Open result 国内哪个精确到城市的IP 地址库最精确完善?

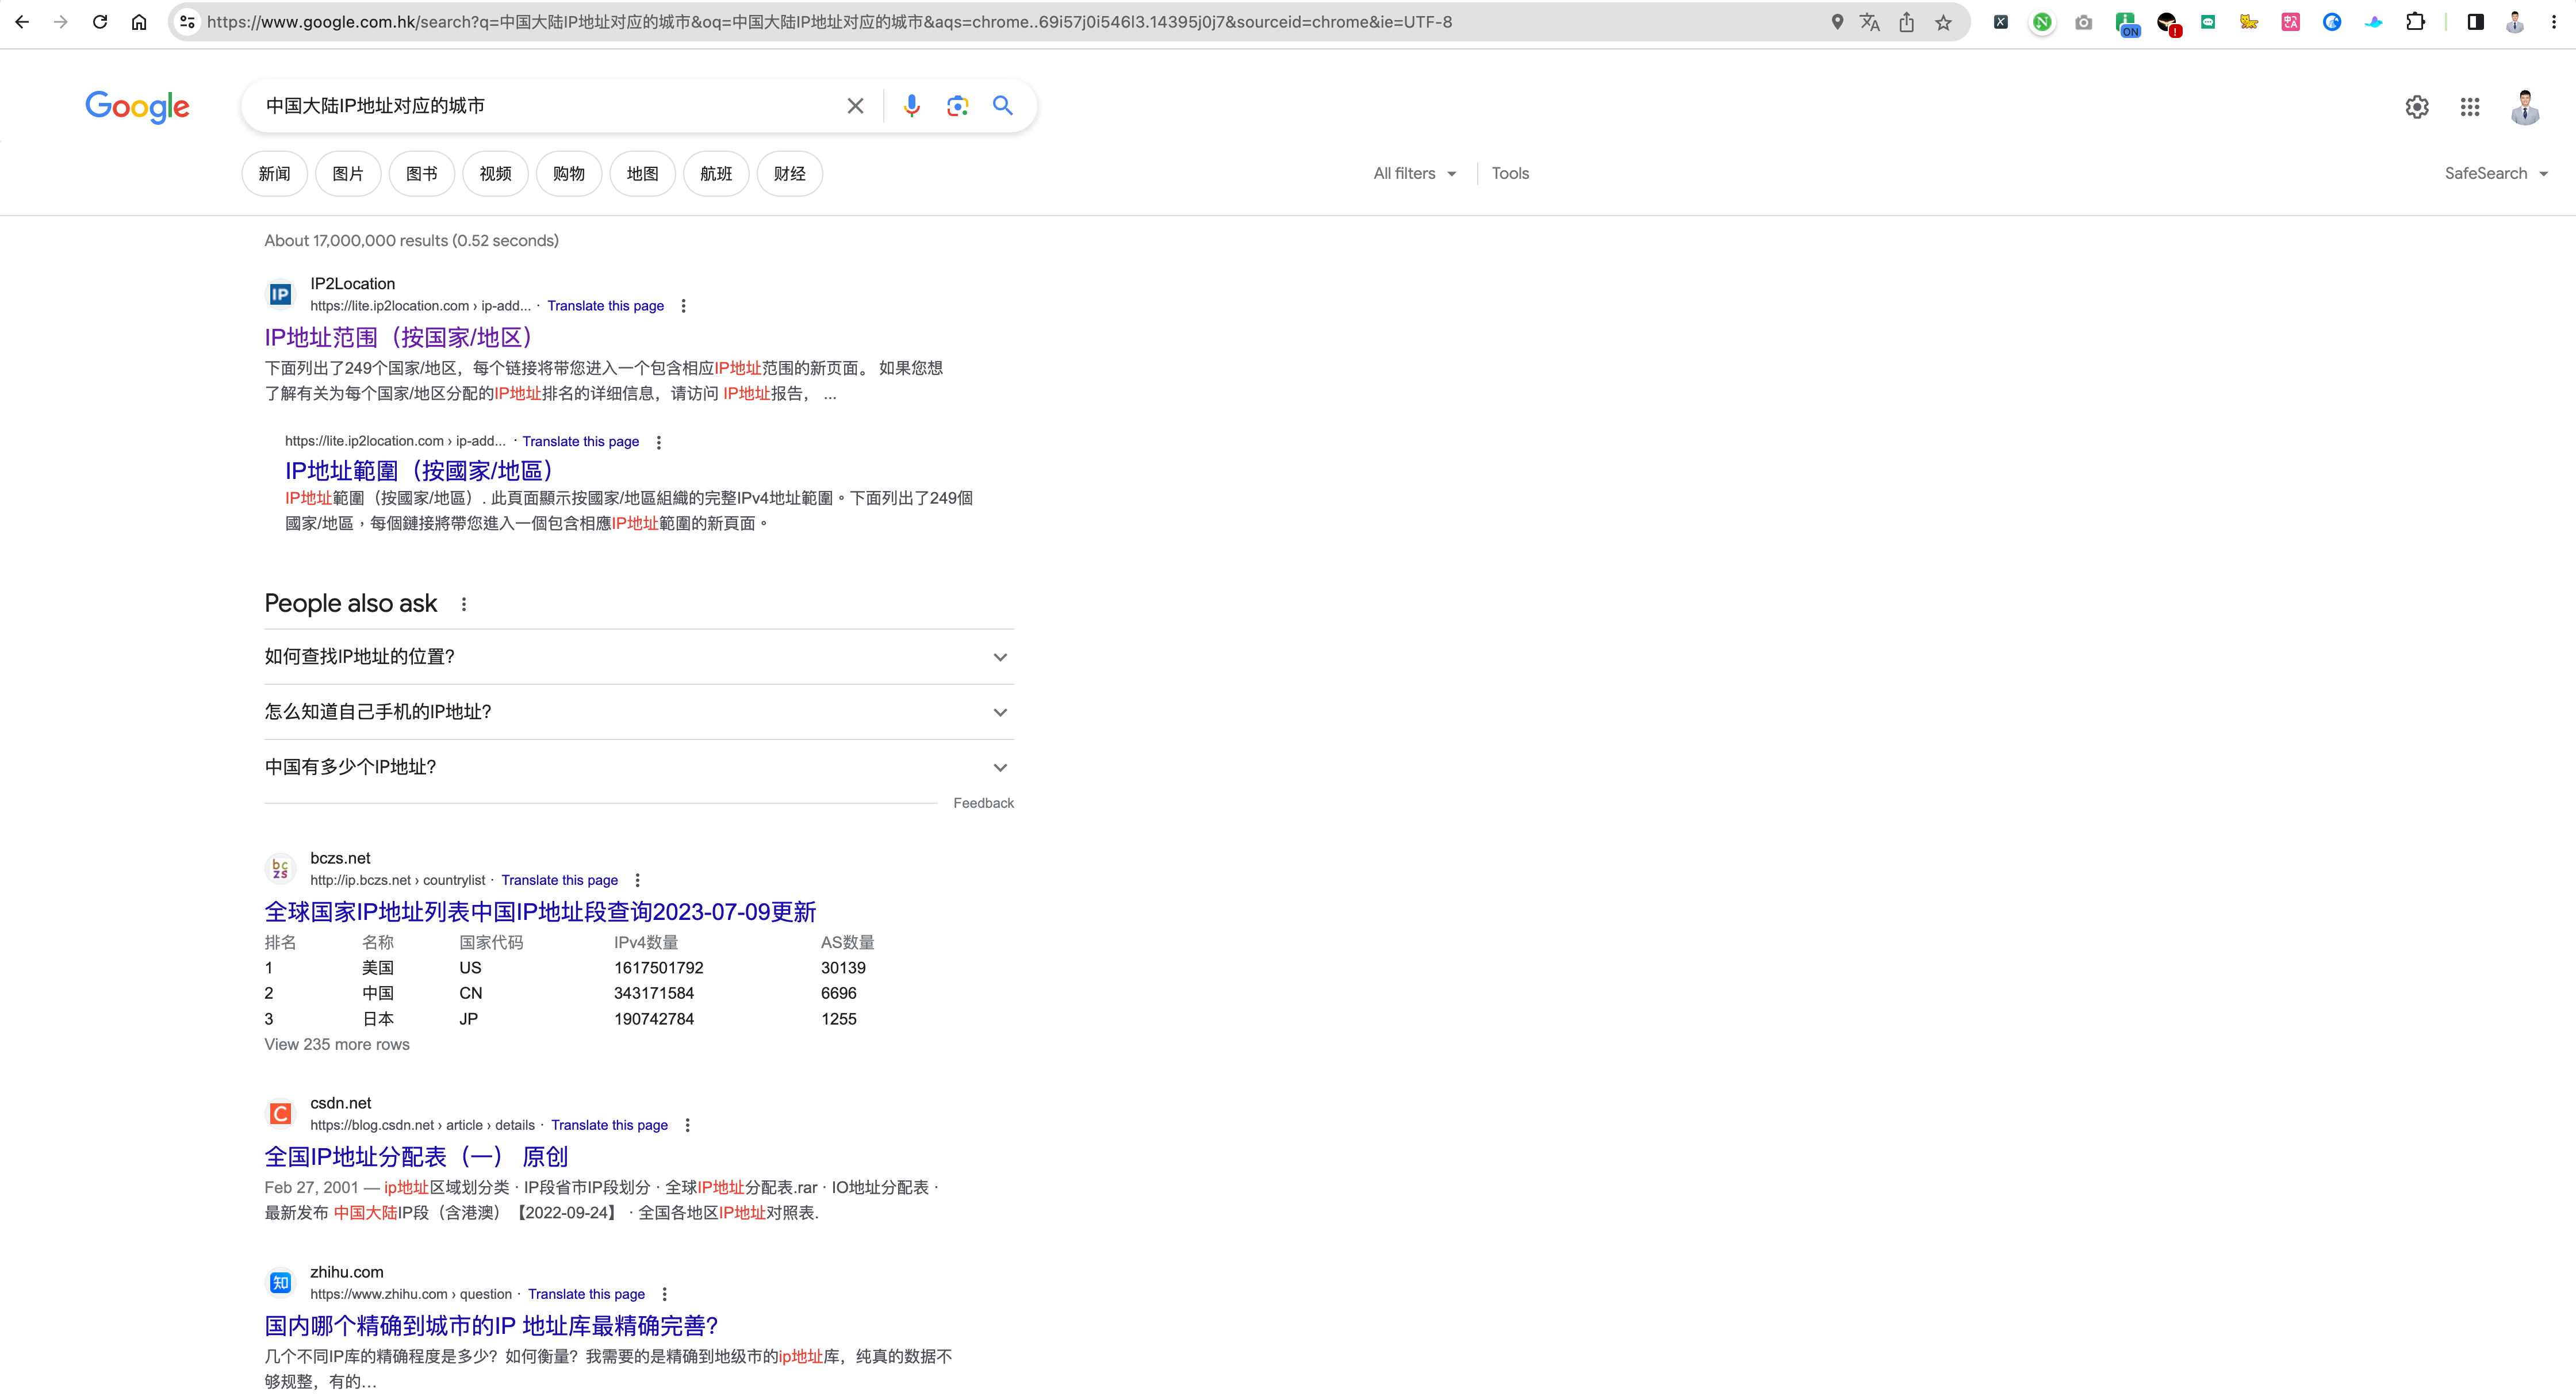click(x=491, y=1326)
